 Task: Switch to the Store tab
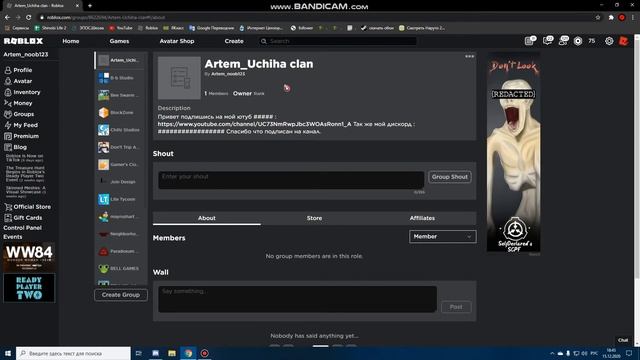click(314, 218)
